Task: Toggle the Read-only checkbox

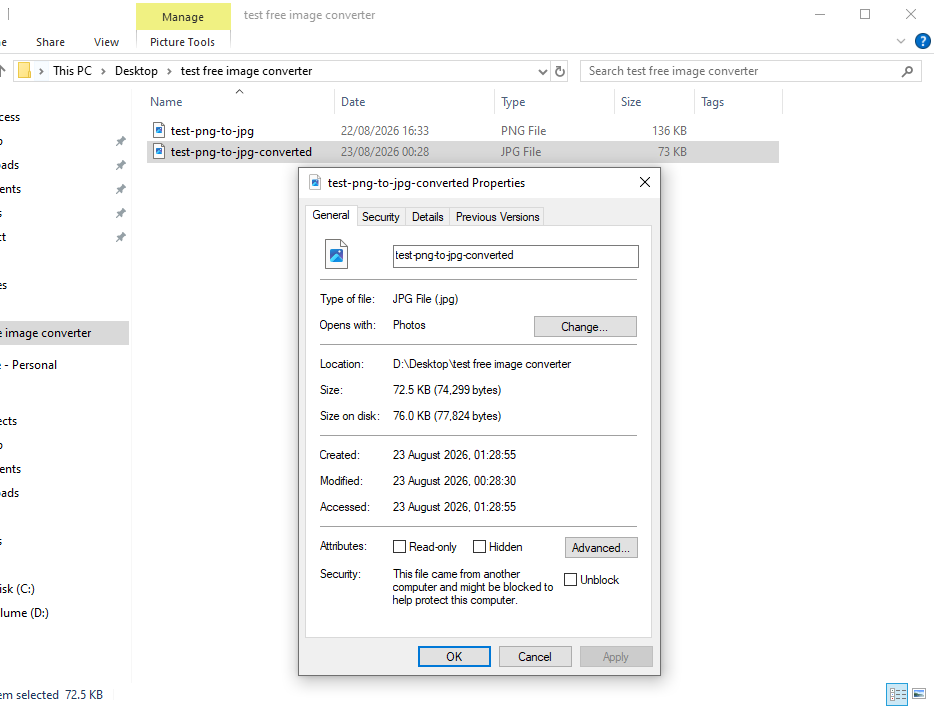Action: tap(400, 546)
